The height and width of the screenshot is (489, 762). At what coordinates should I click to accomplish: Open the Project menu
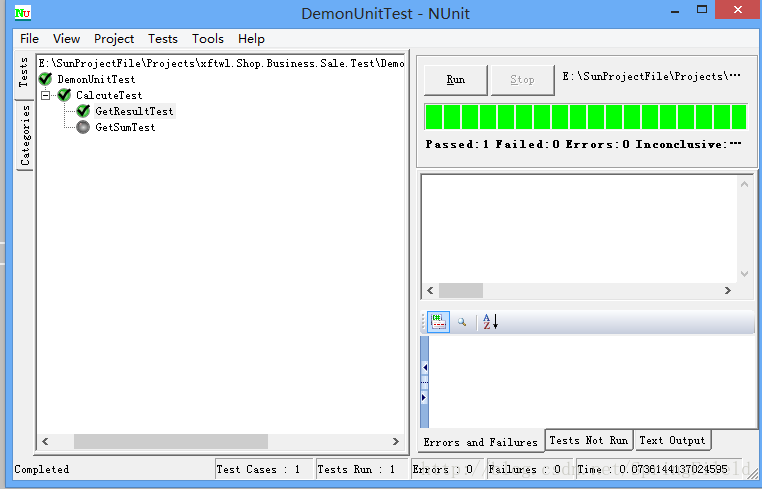click(114, 39)
